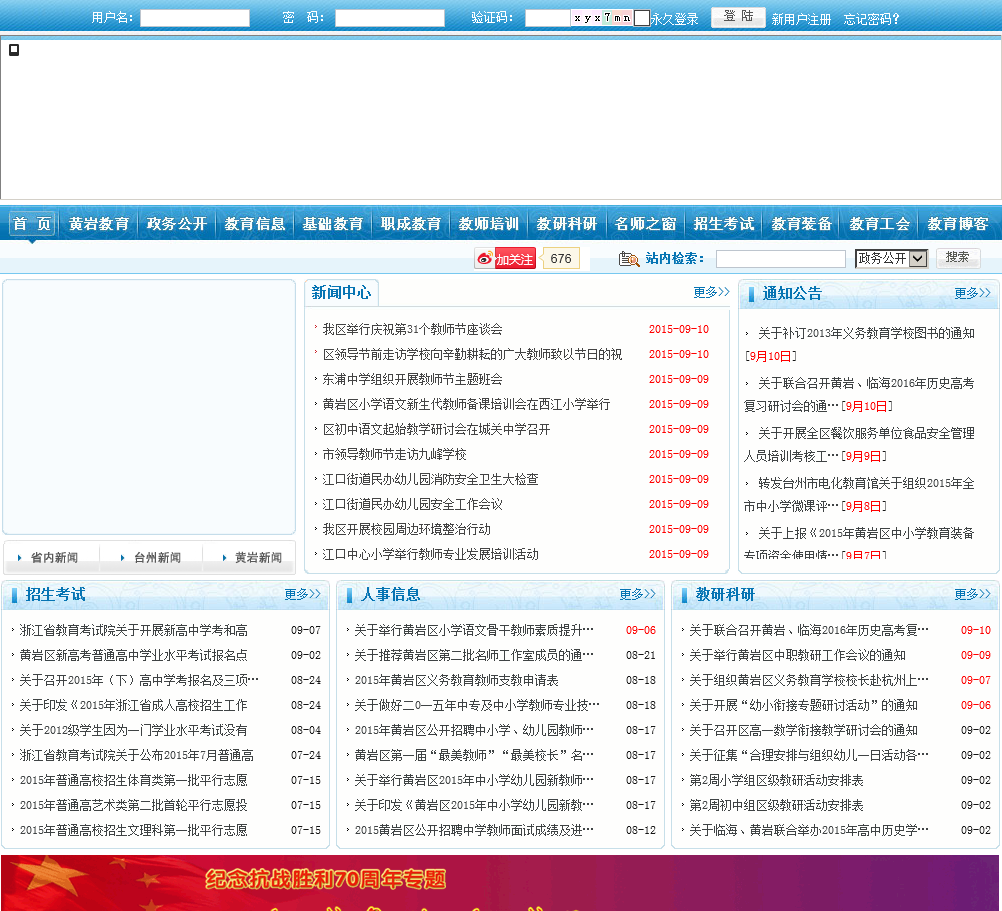Open the 教师培训 menu item
Screen dimensions: 1002x911
coord(489,224)
